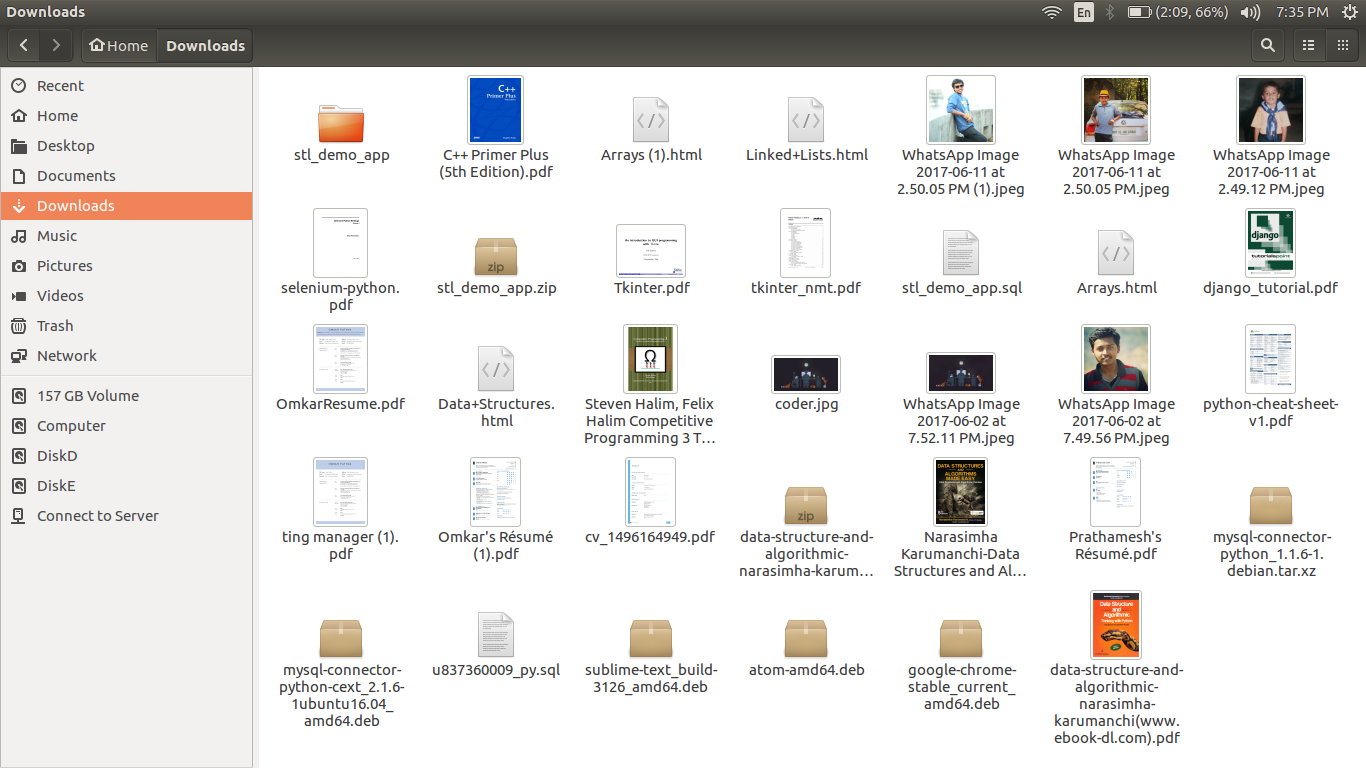Select data-structure-and-algorithmic zip archive

click(x=806, y=506)
